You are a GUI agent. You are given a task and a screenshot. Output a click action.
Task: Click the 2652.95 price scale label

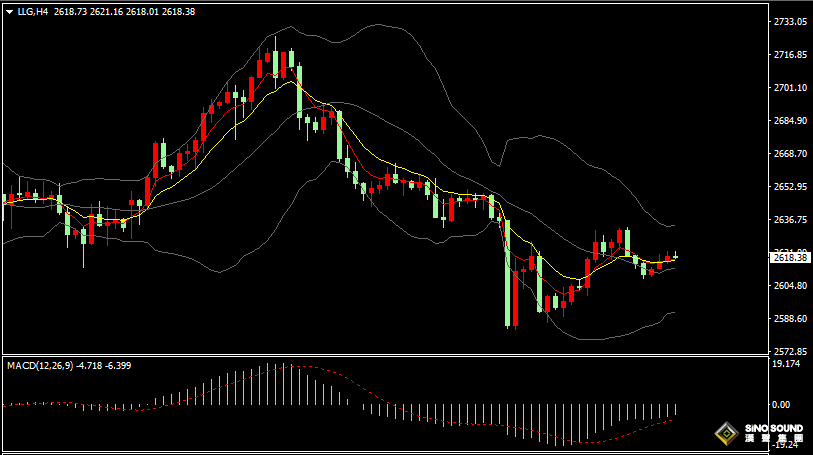(x=790, y=187)
